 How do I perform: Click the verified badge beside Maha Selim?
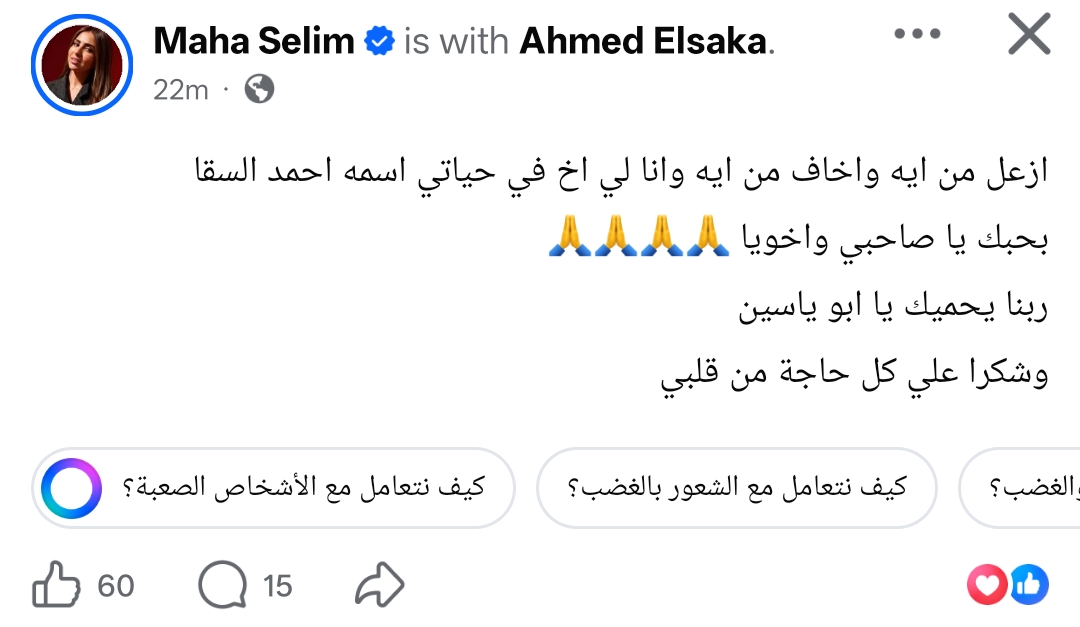[x=379, y=42]
